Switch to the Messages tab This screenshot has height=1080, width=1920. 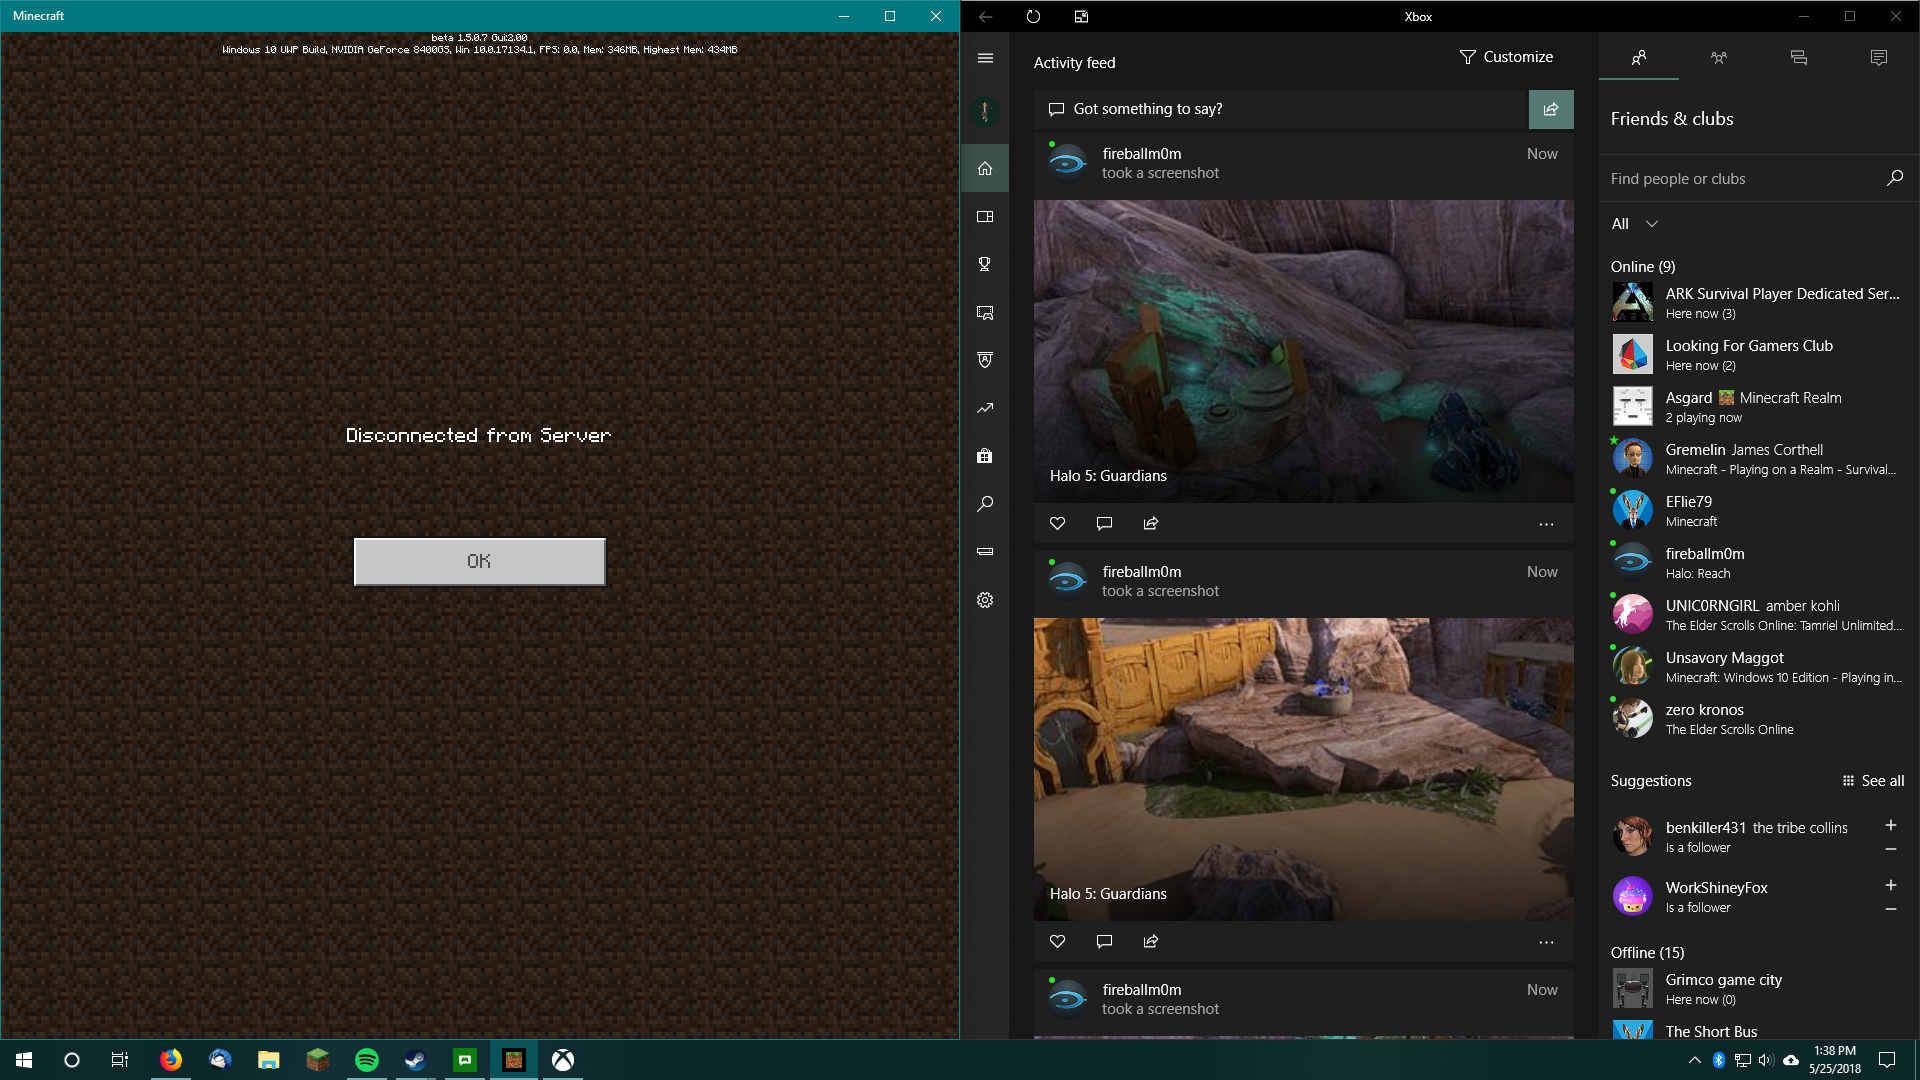1798,58
